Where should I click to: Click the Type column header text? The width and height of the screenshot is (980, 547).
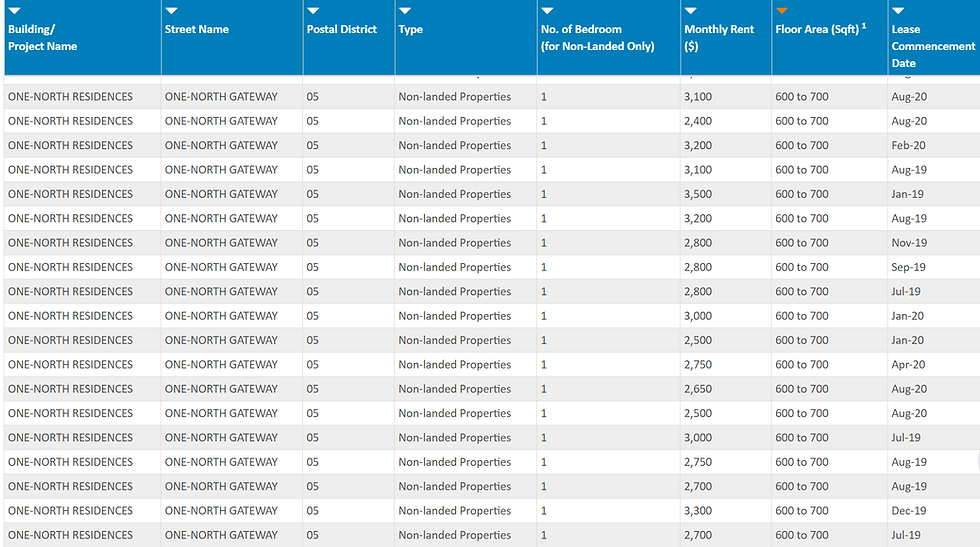pos(411,29)
